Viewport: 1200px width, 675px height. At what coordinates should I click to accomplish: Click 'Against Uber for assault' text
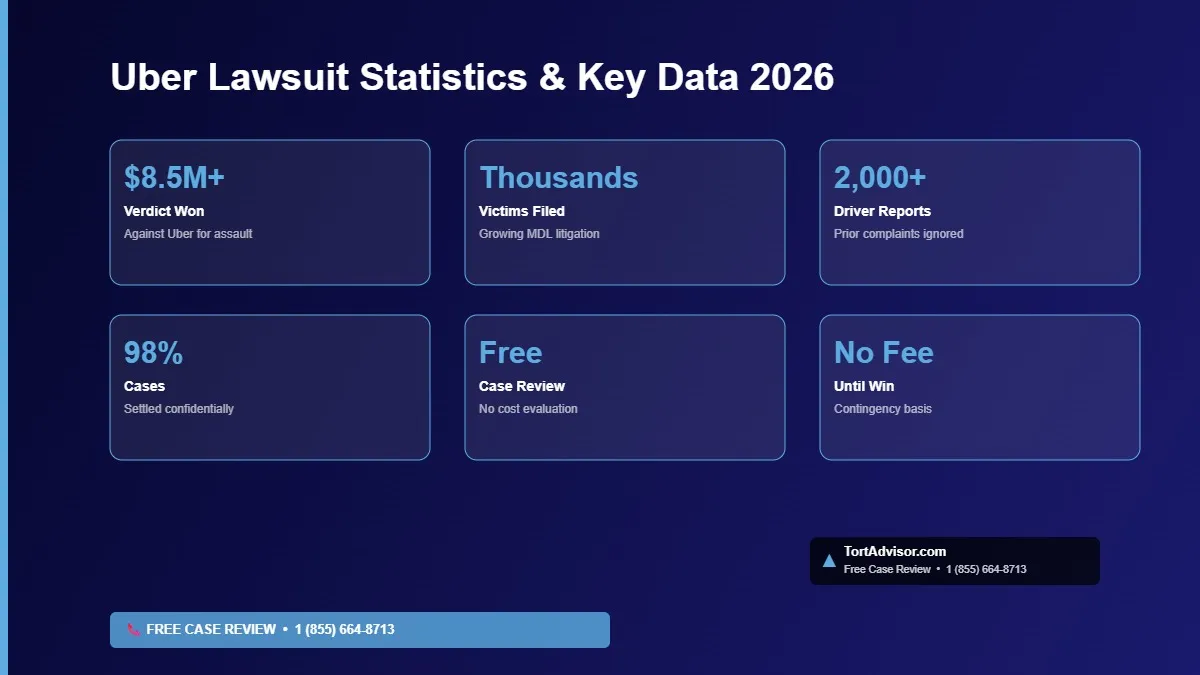pyautogui.click(x=188, y=234)
